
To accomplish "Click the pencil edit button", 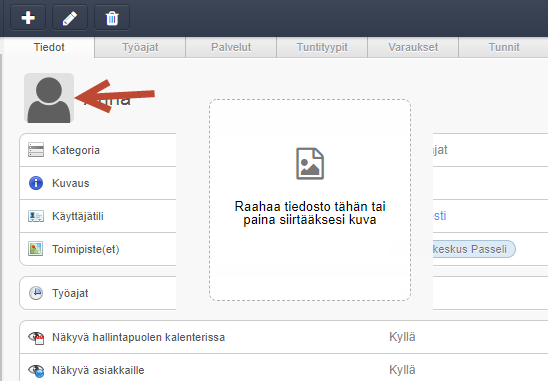I will point(70,17).
